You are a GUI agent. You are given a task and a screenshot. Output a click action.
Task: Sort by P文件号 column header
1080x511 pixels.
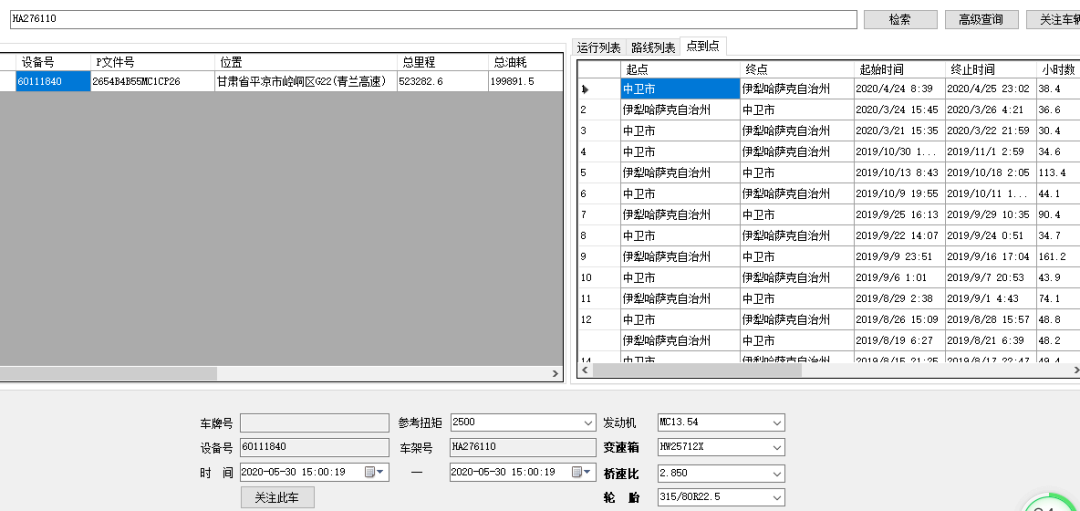pos(153,62)
